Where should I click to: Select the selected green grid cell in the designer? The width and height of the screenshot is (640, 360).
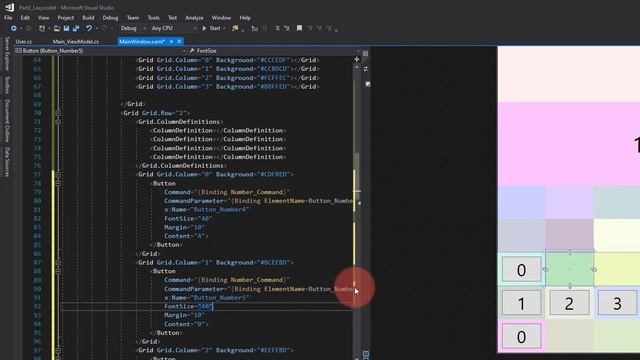coord(569,269)
